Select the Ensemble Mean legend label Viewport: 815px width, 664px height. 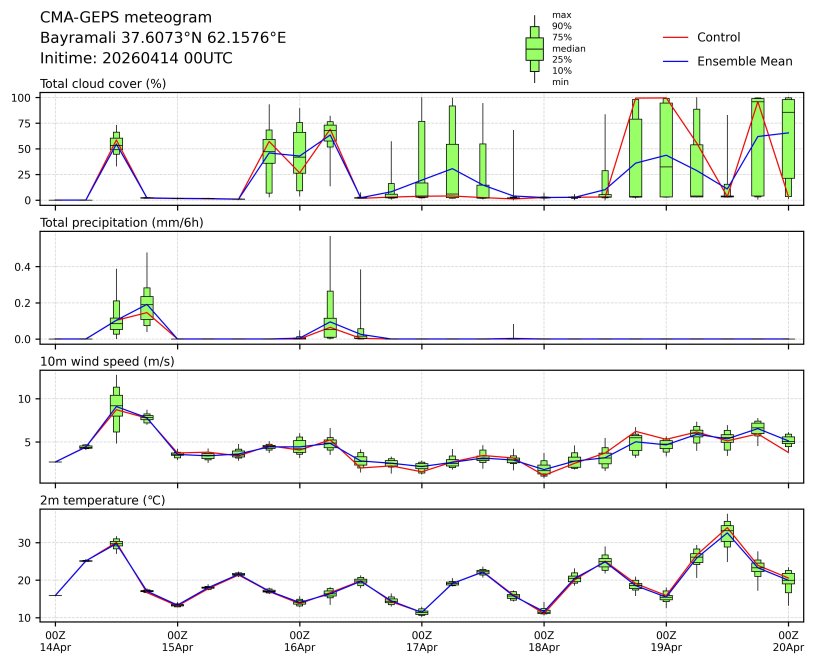[744, 61]
